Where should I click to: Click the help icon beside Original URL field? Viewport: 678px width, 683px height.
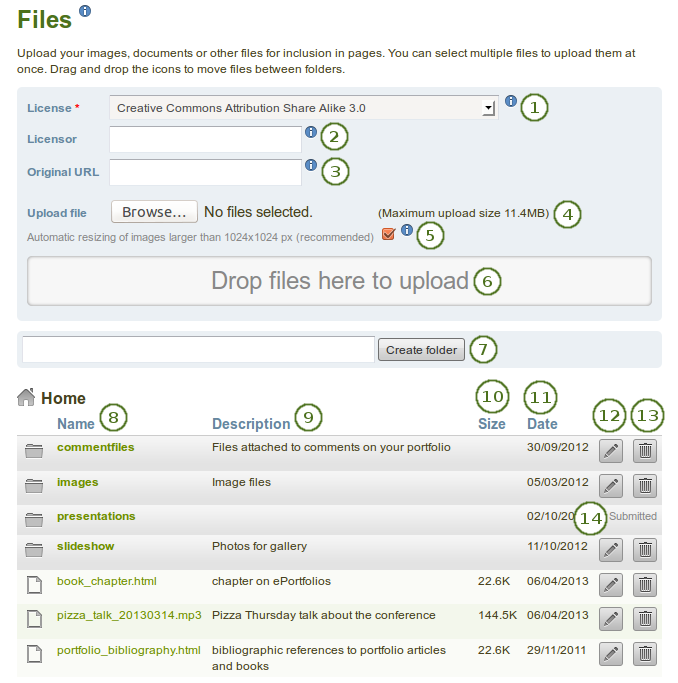[x=310, y=165]
